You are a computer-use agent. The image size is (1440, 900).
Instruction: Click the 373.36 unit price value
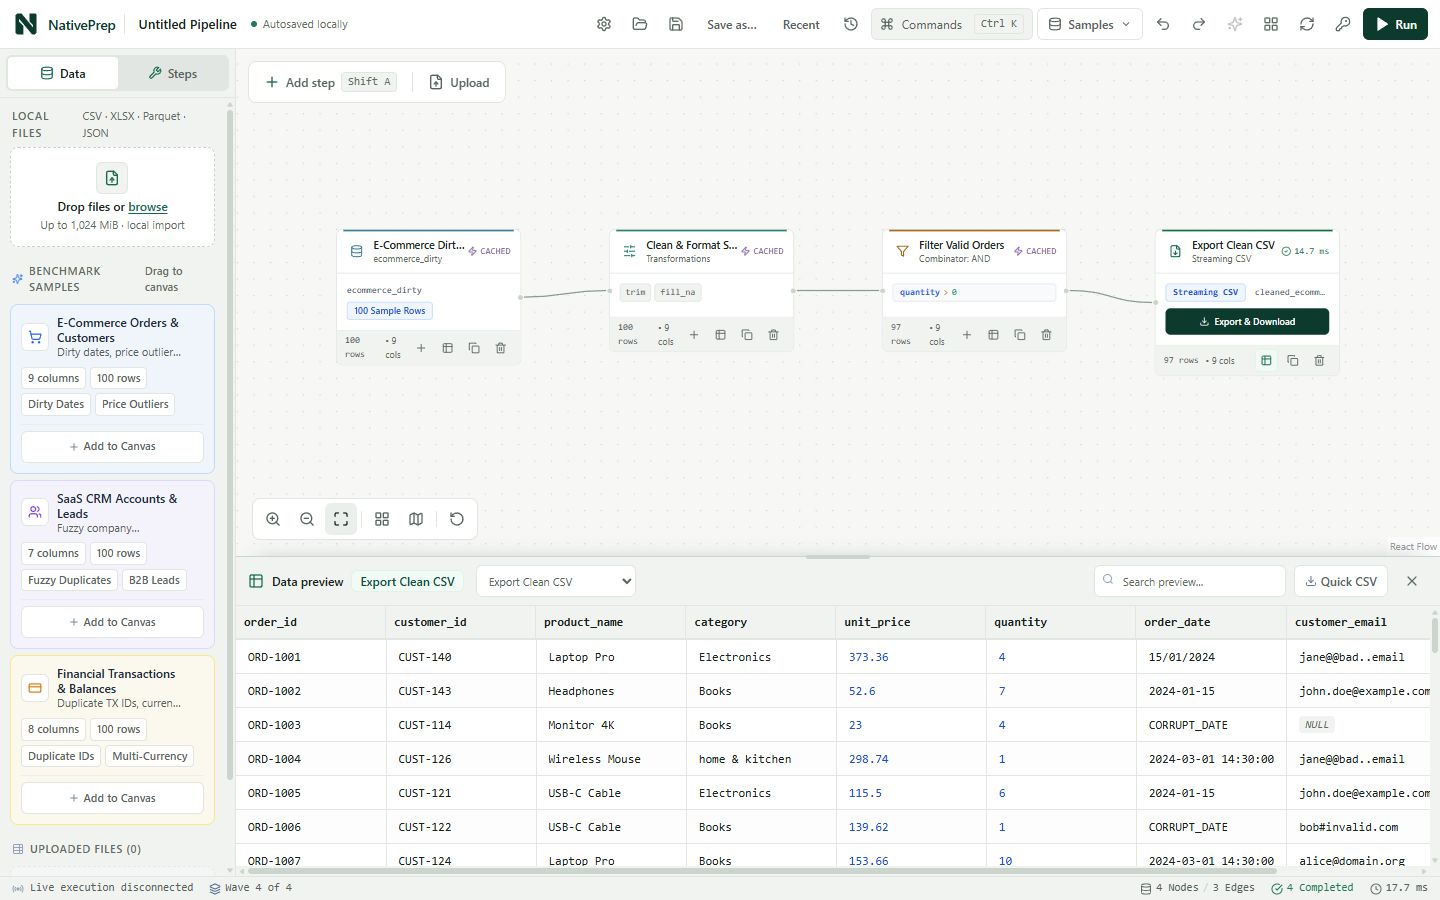pos(868,657)
